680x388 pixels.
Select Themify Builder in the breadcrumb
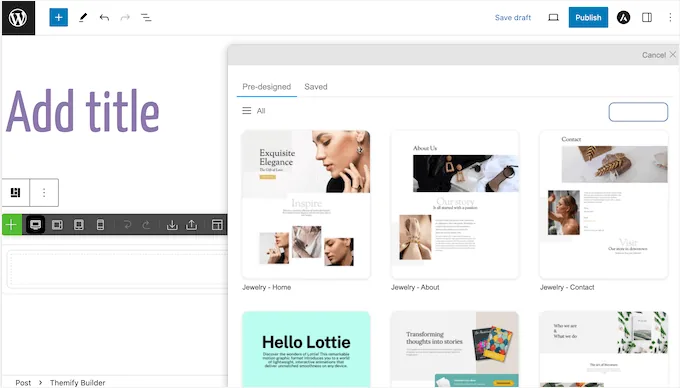pyautogui.click(x=78, y=382)
